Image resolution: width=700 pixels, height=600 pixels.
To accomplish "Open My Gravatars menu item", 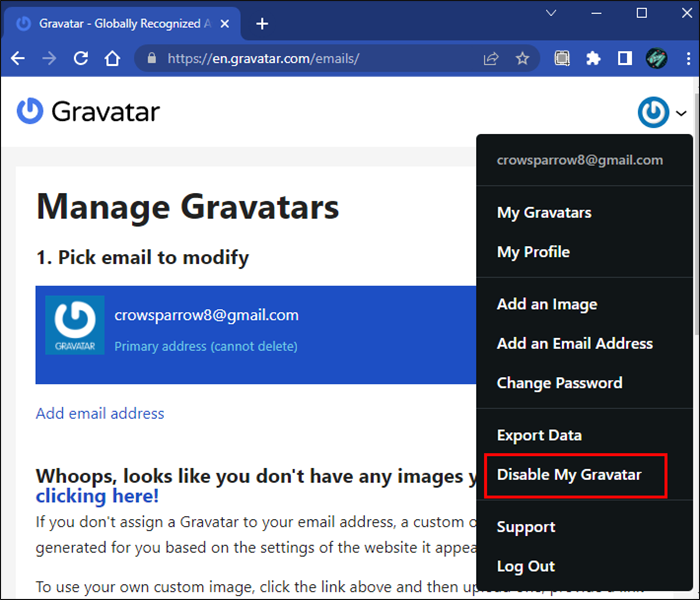I will click(544, 213).
